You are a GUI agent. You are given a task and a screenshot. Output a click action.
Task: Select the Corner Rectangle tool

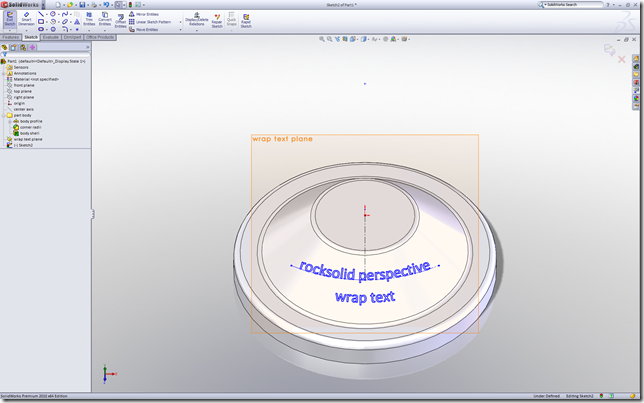point(41,22)
